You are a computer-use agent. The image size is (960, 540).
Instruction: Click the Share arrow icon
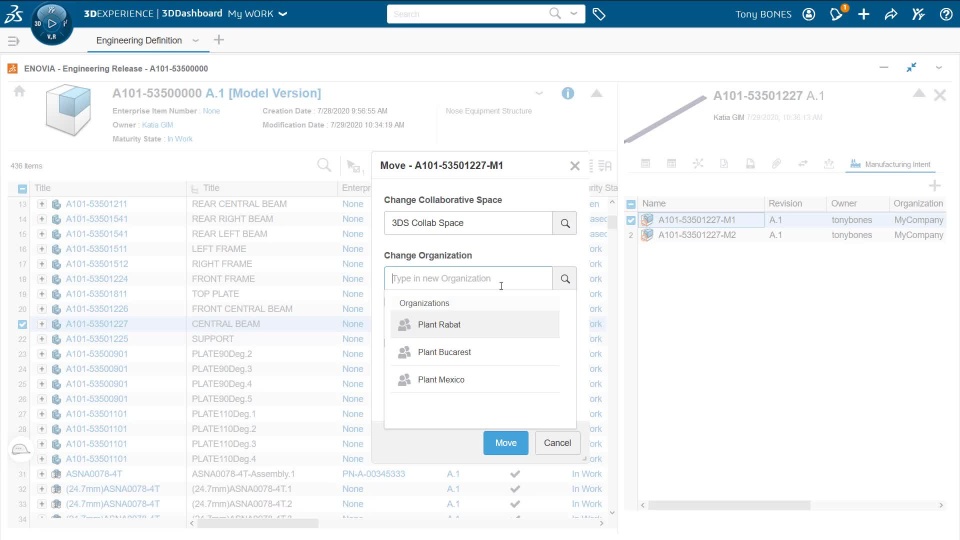tap(891, 14)
